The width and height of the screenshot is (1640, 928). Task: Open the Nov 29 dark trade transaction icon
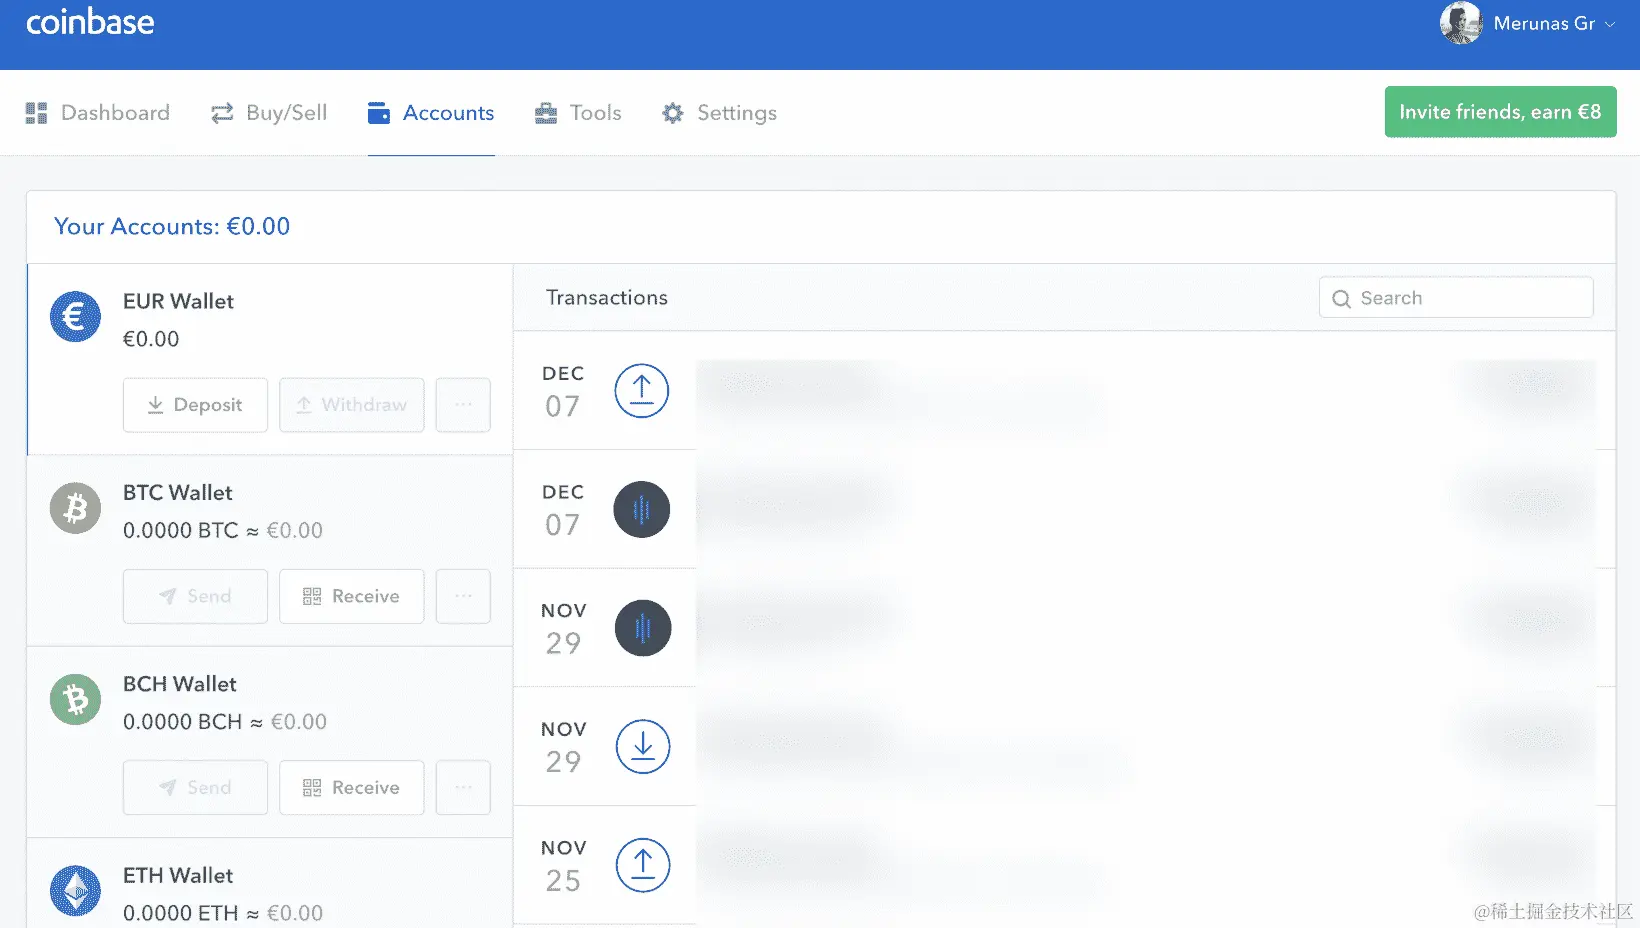click(x=642, y=628)
